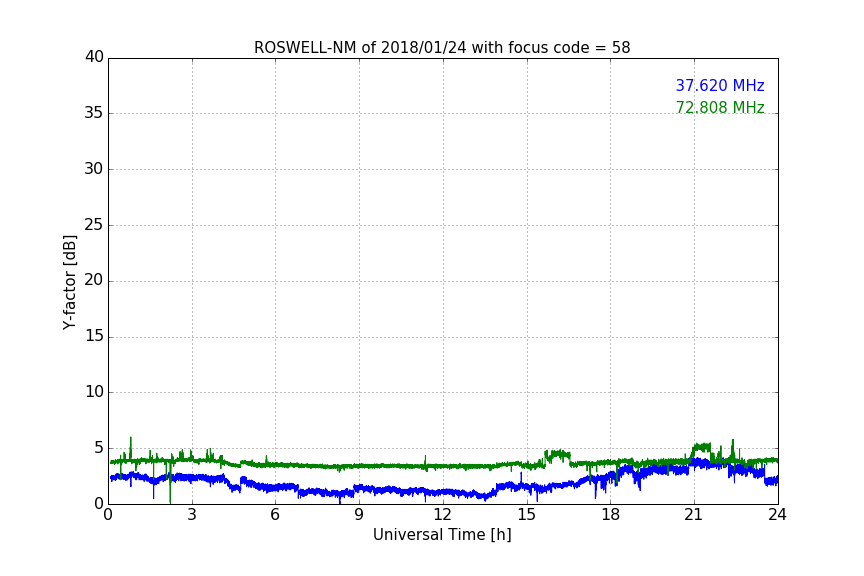
Task: Click the y-axis tick label '10'
Action: [94, 392]
